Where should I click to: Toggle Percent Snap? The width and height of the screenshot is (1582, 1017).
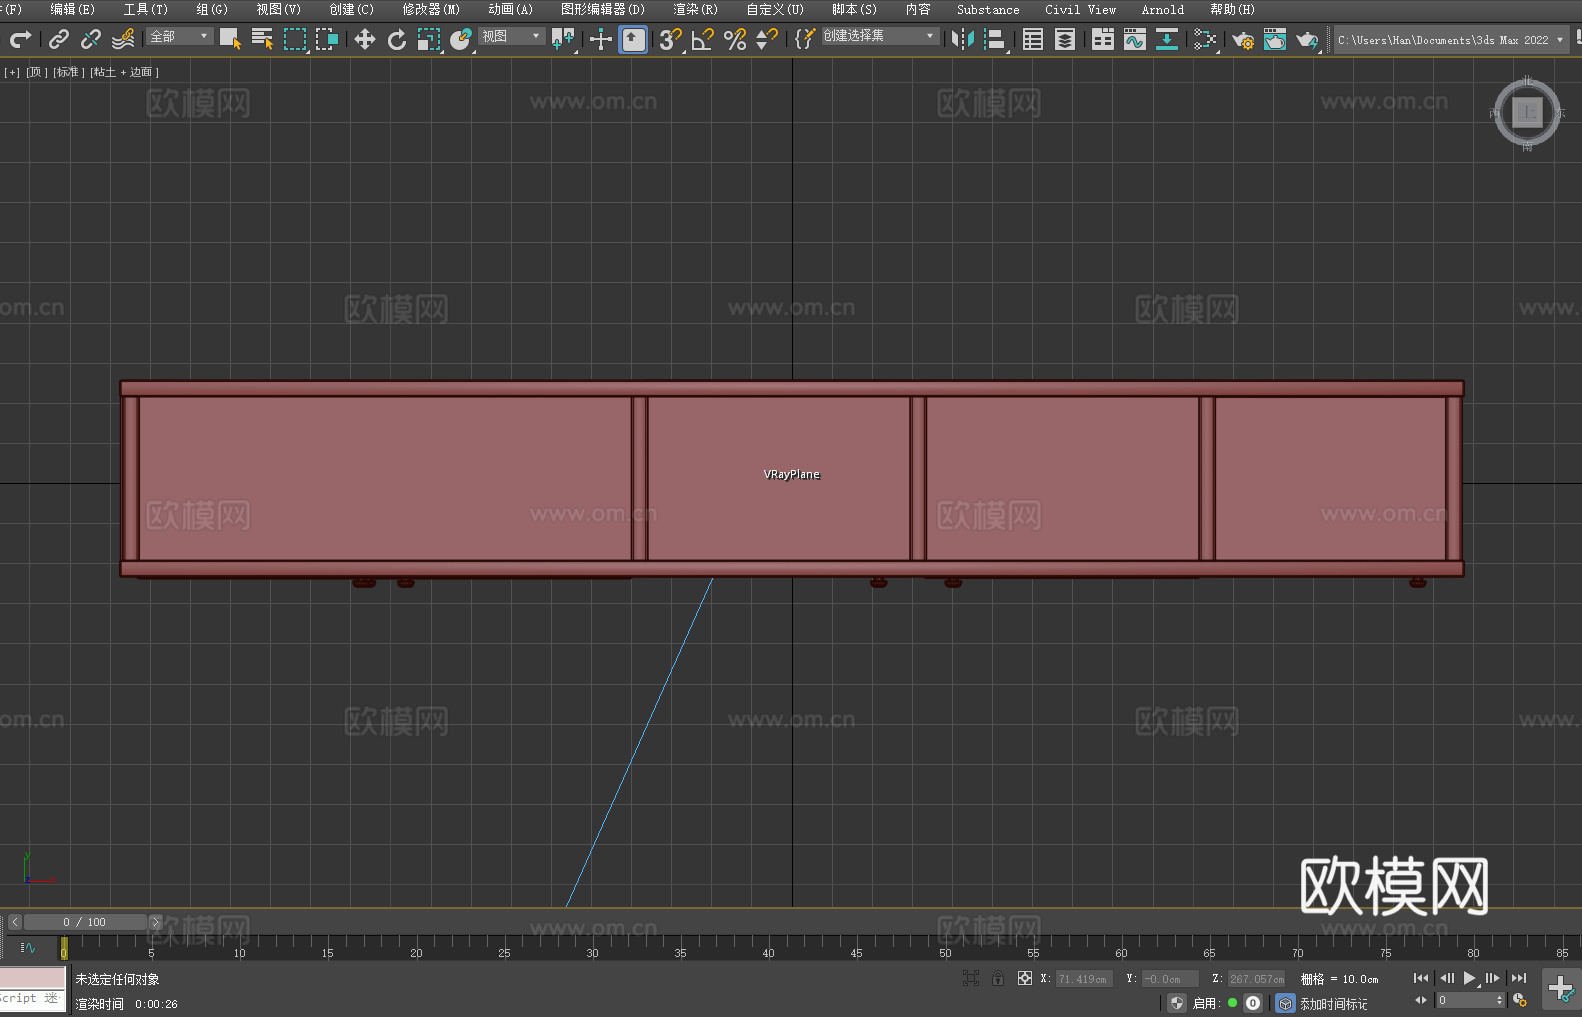[734, 39]
